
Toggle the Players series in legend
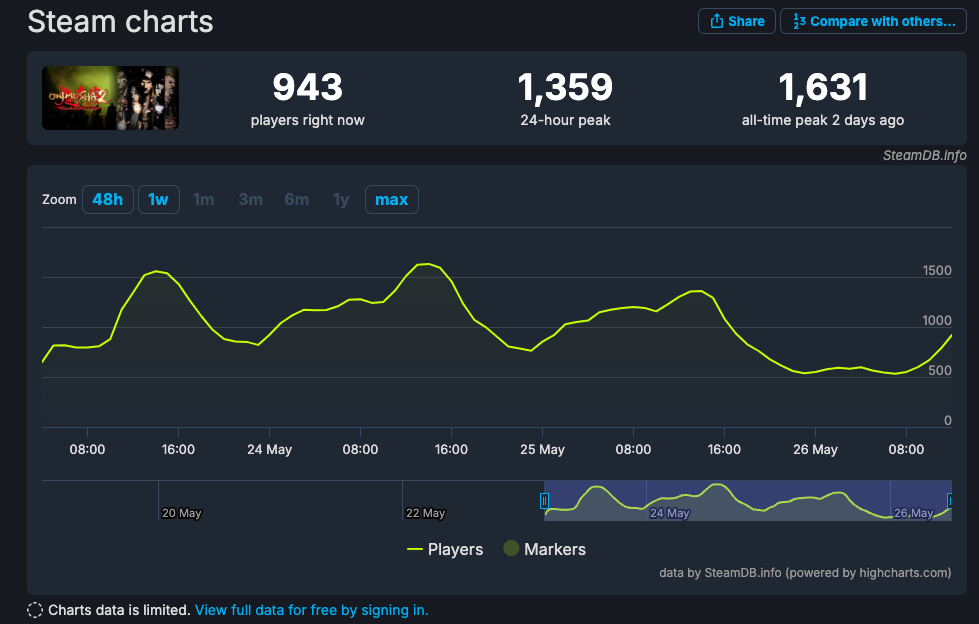coord(445,550)
